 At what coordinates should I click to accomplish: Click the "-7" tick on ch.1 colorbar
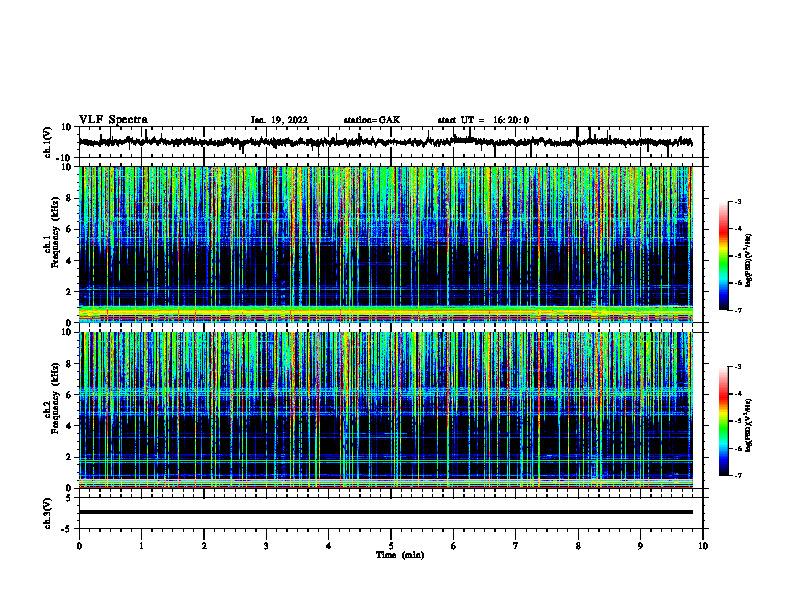click(738, 310)
